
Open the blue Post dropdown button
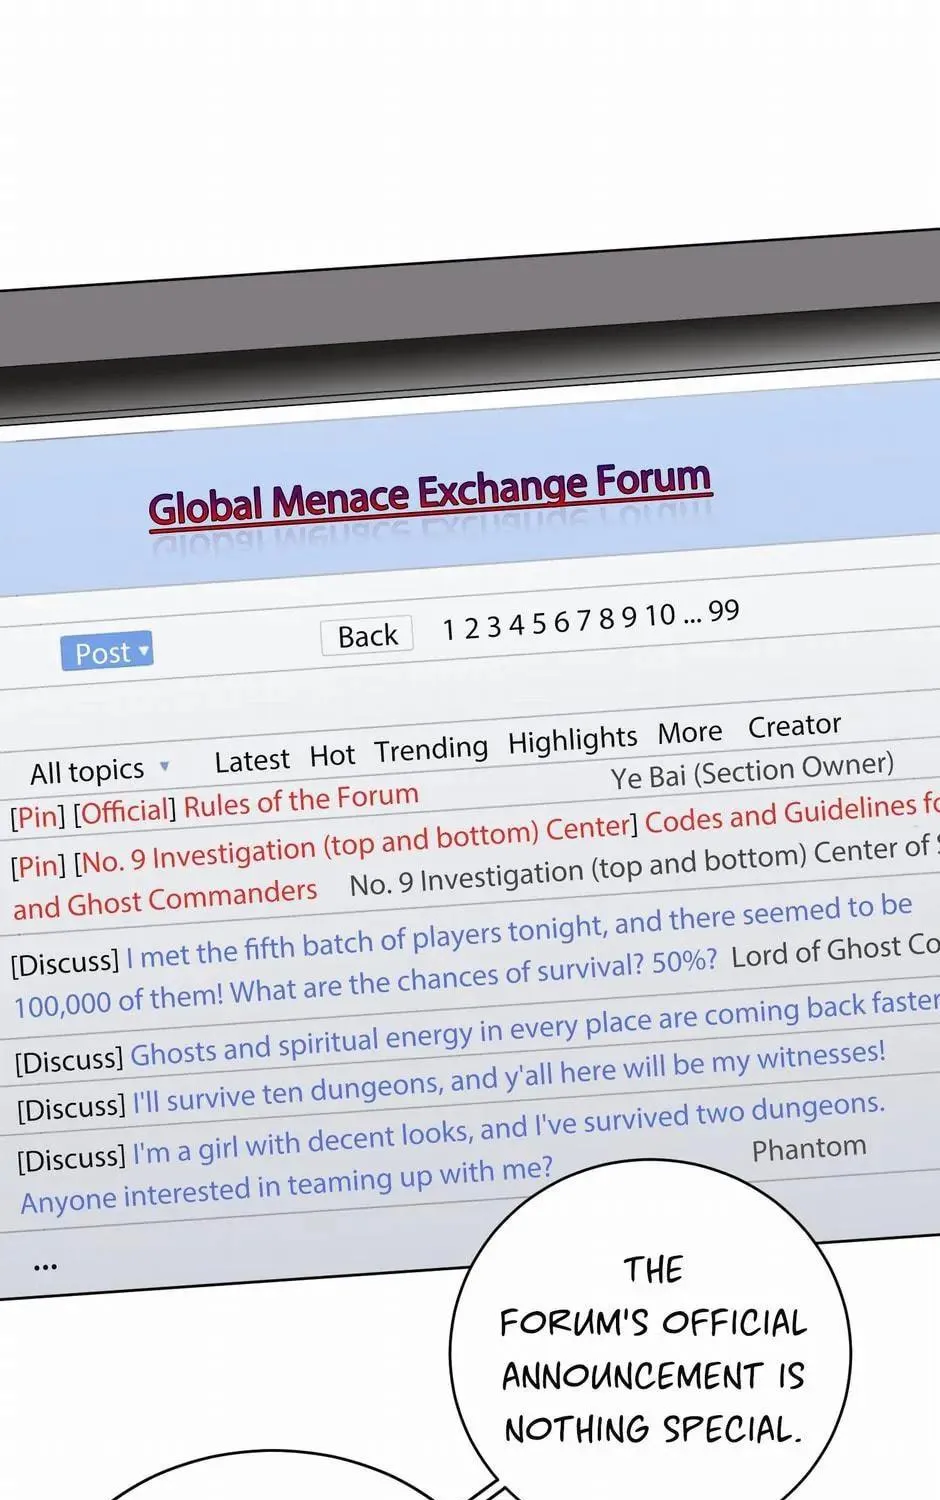coord(106,652)
